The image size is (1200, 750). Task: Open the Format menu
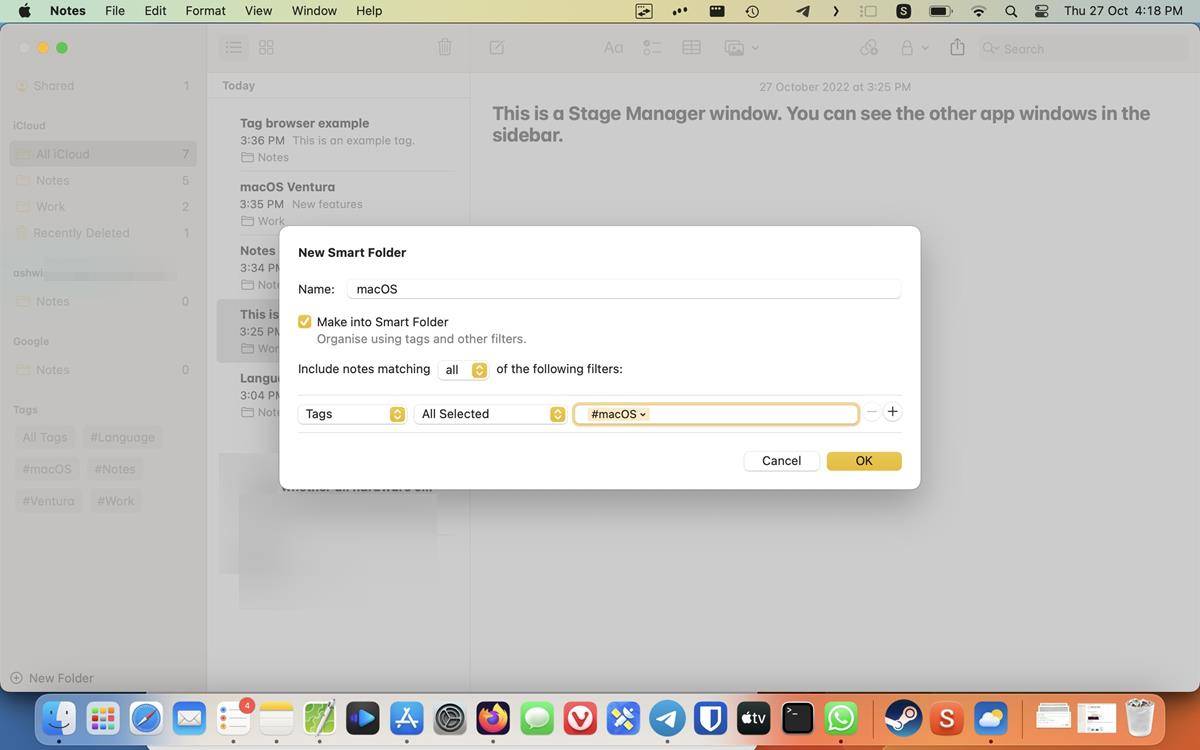205,11
